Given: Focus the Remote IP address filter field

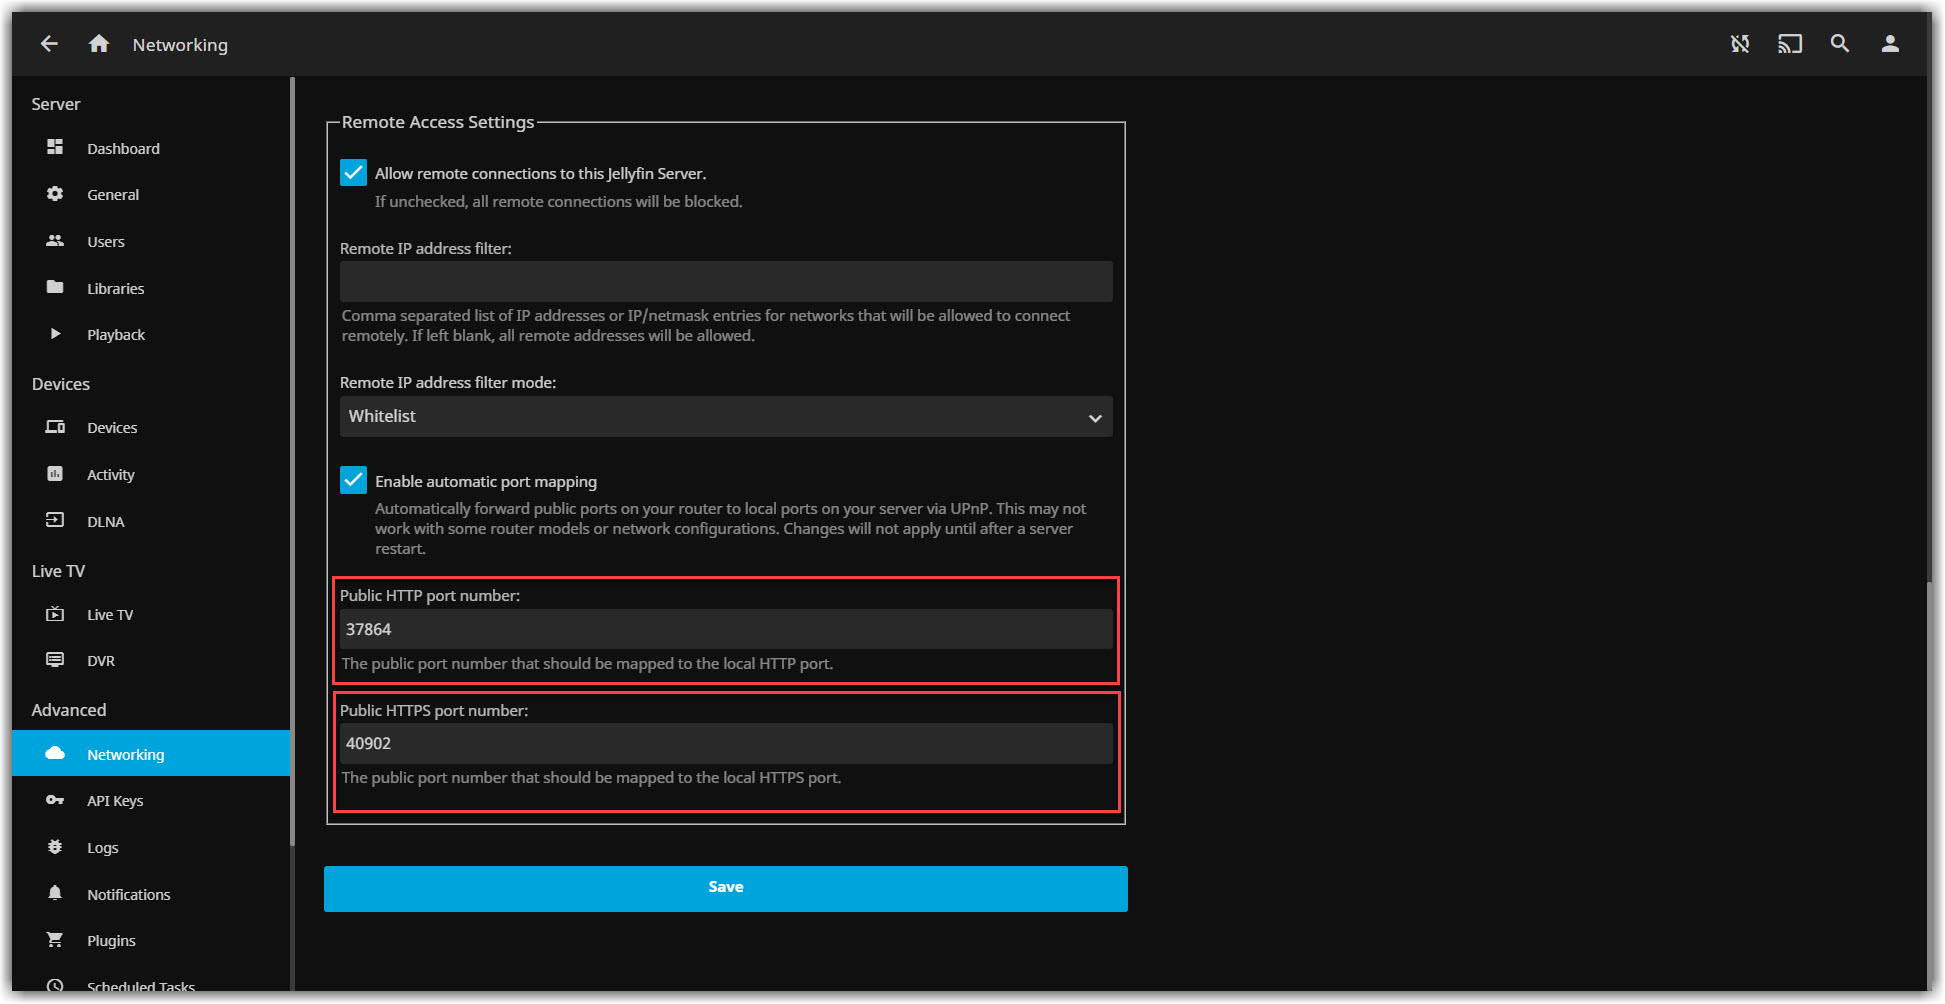Looking at the screenshot, I should click(x=726, y=282).
